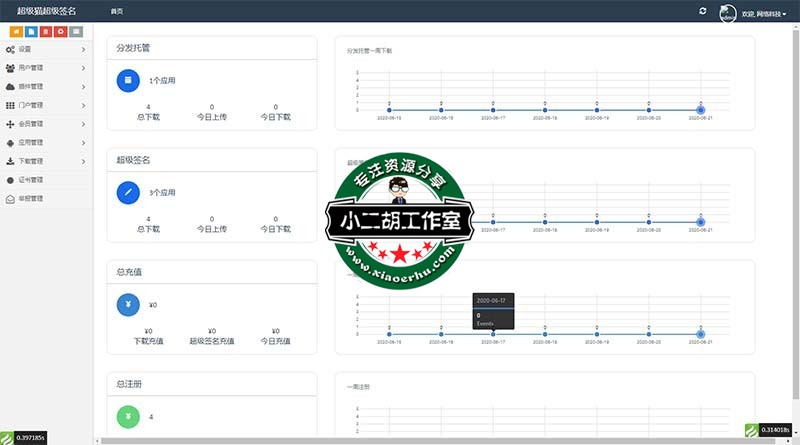Open the welcome user dropdown menu
The image size is (800, 445).
764,12
